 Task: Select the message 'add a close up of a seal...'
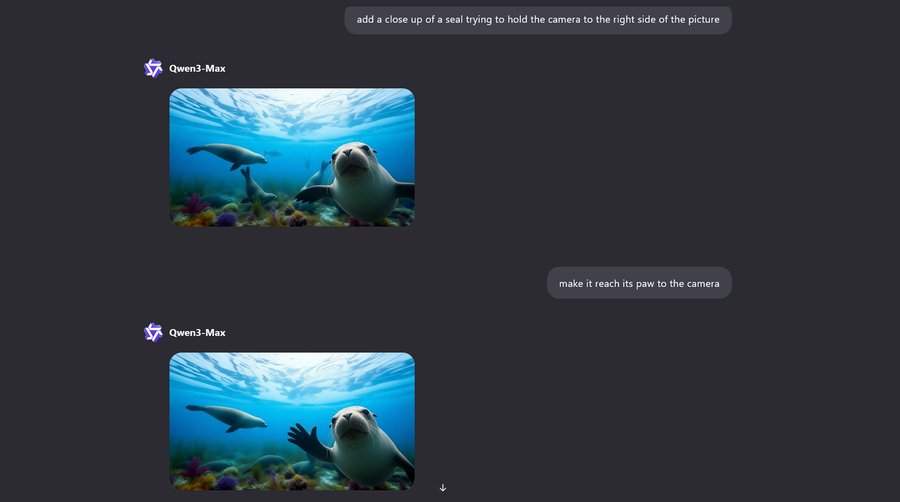coord(538,20)
